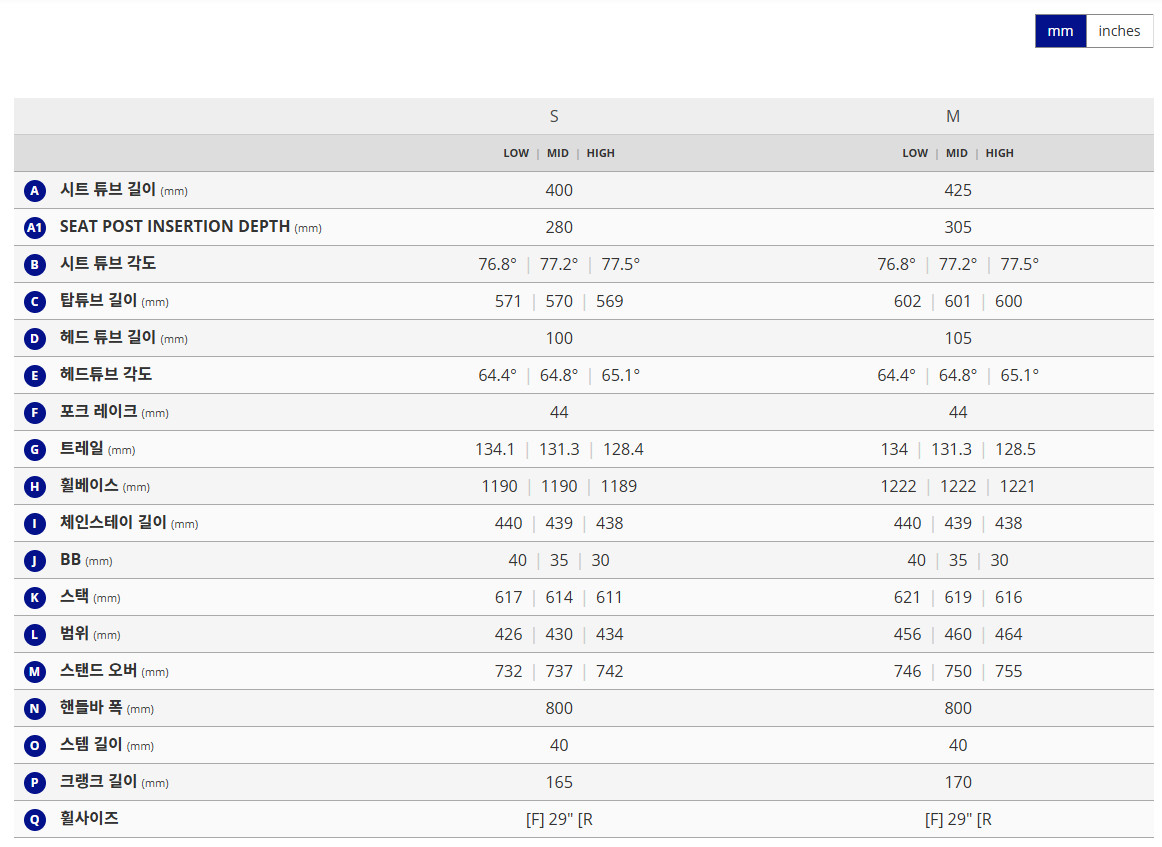
Task: Click the letter M standover badge
Action: pos(35,672)
